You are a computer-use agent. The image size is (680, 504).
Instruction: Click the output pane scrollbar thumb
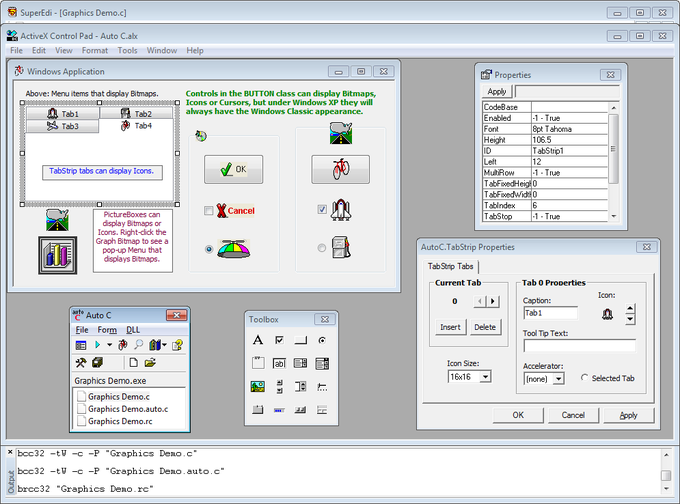point(666,475)
